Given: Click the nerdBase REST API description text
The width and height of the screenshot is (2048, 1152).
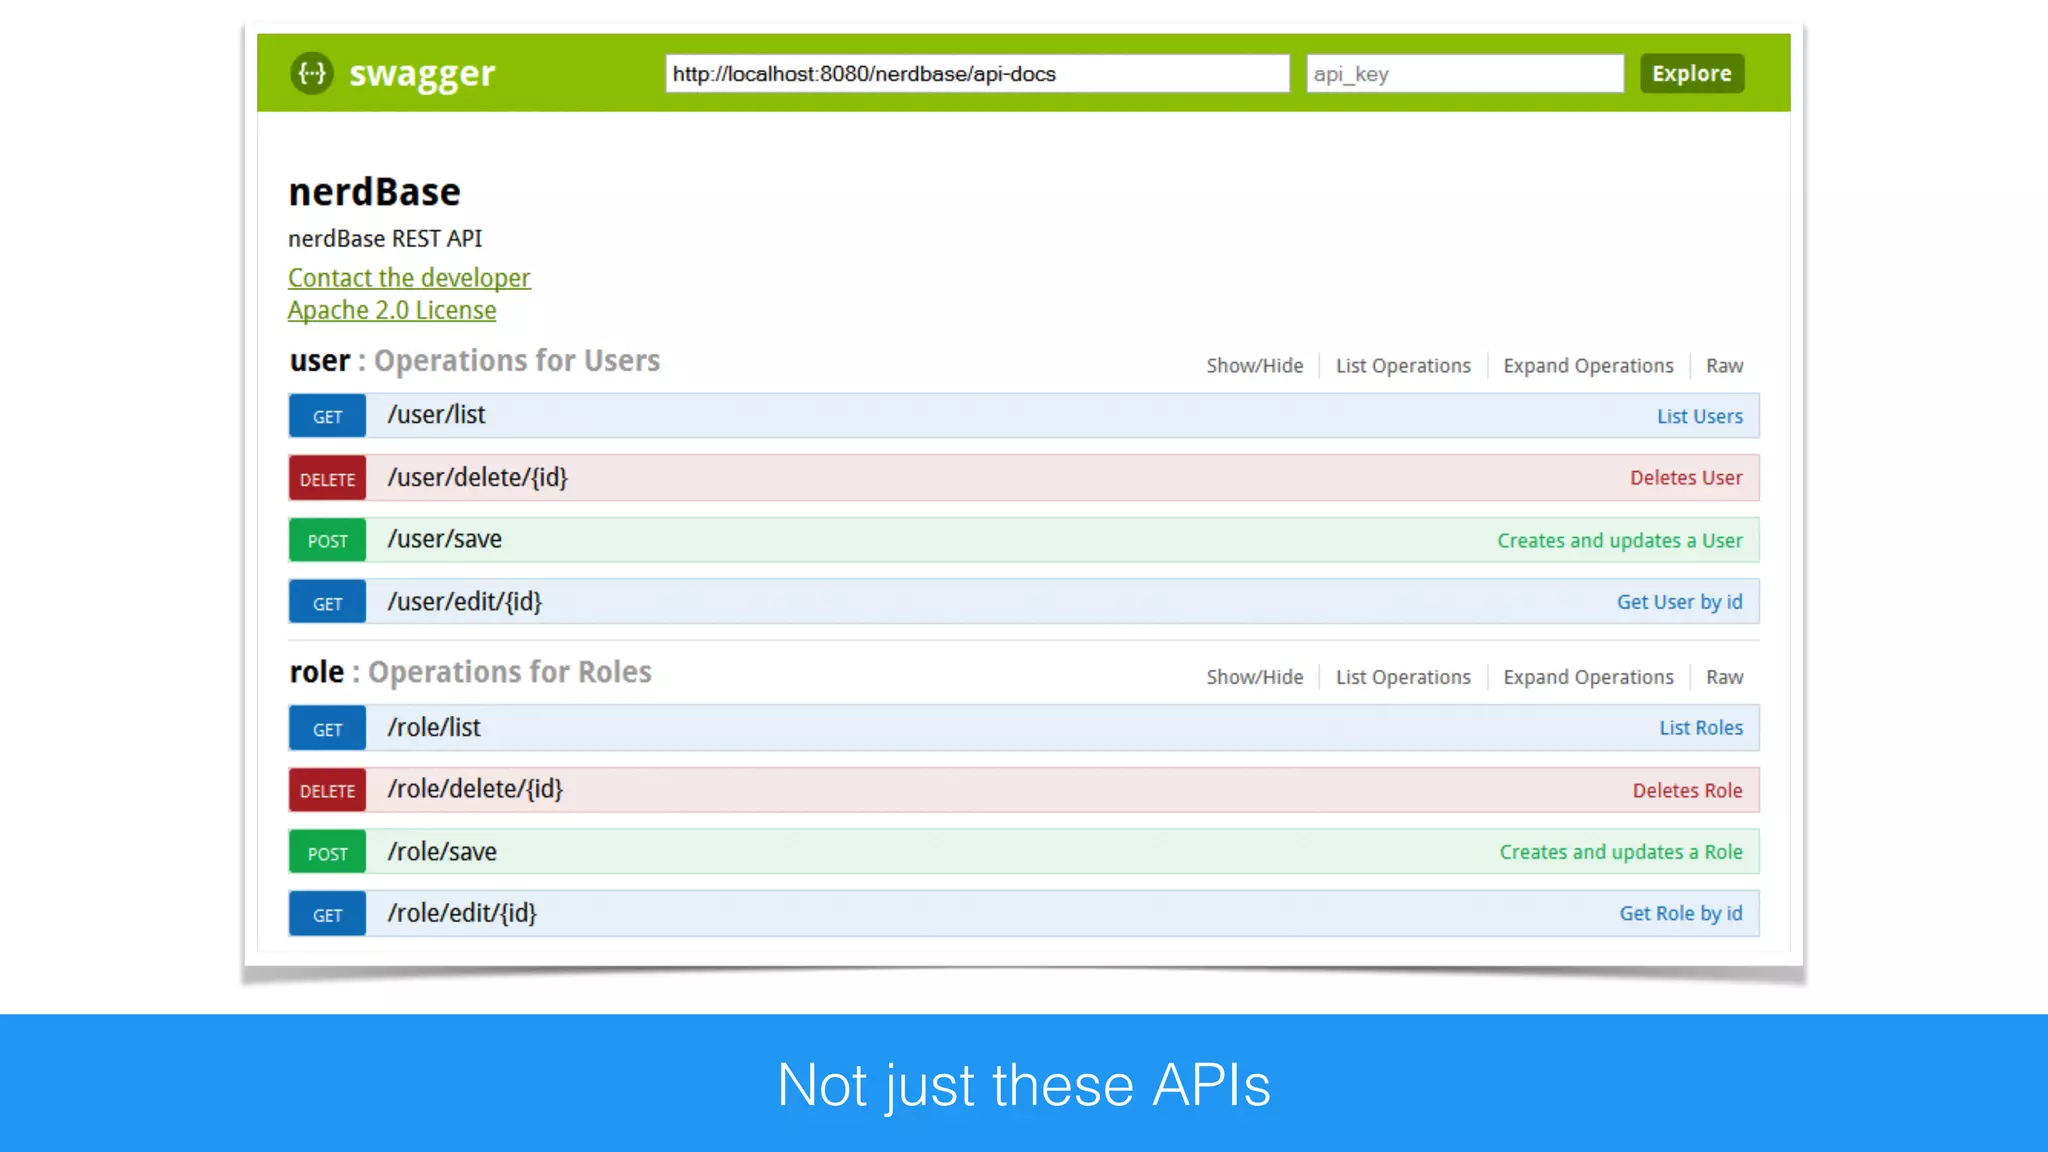Looking at the screenshot, I should coord(385,239).
